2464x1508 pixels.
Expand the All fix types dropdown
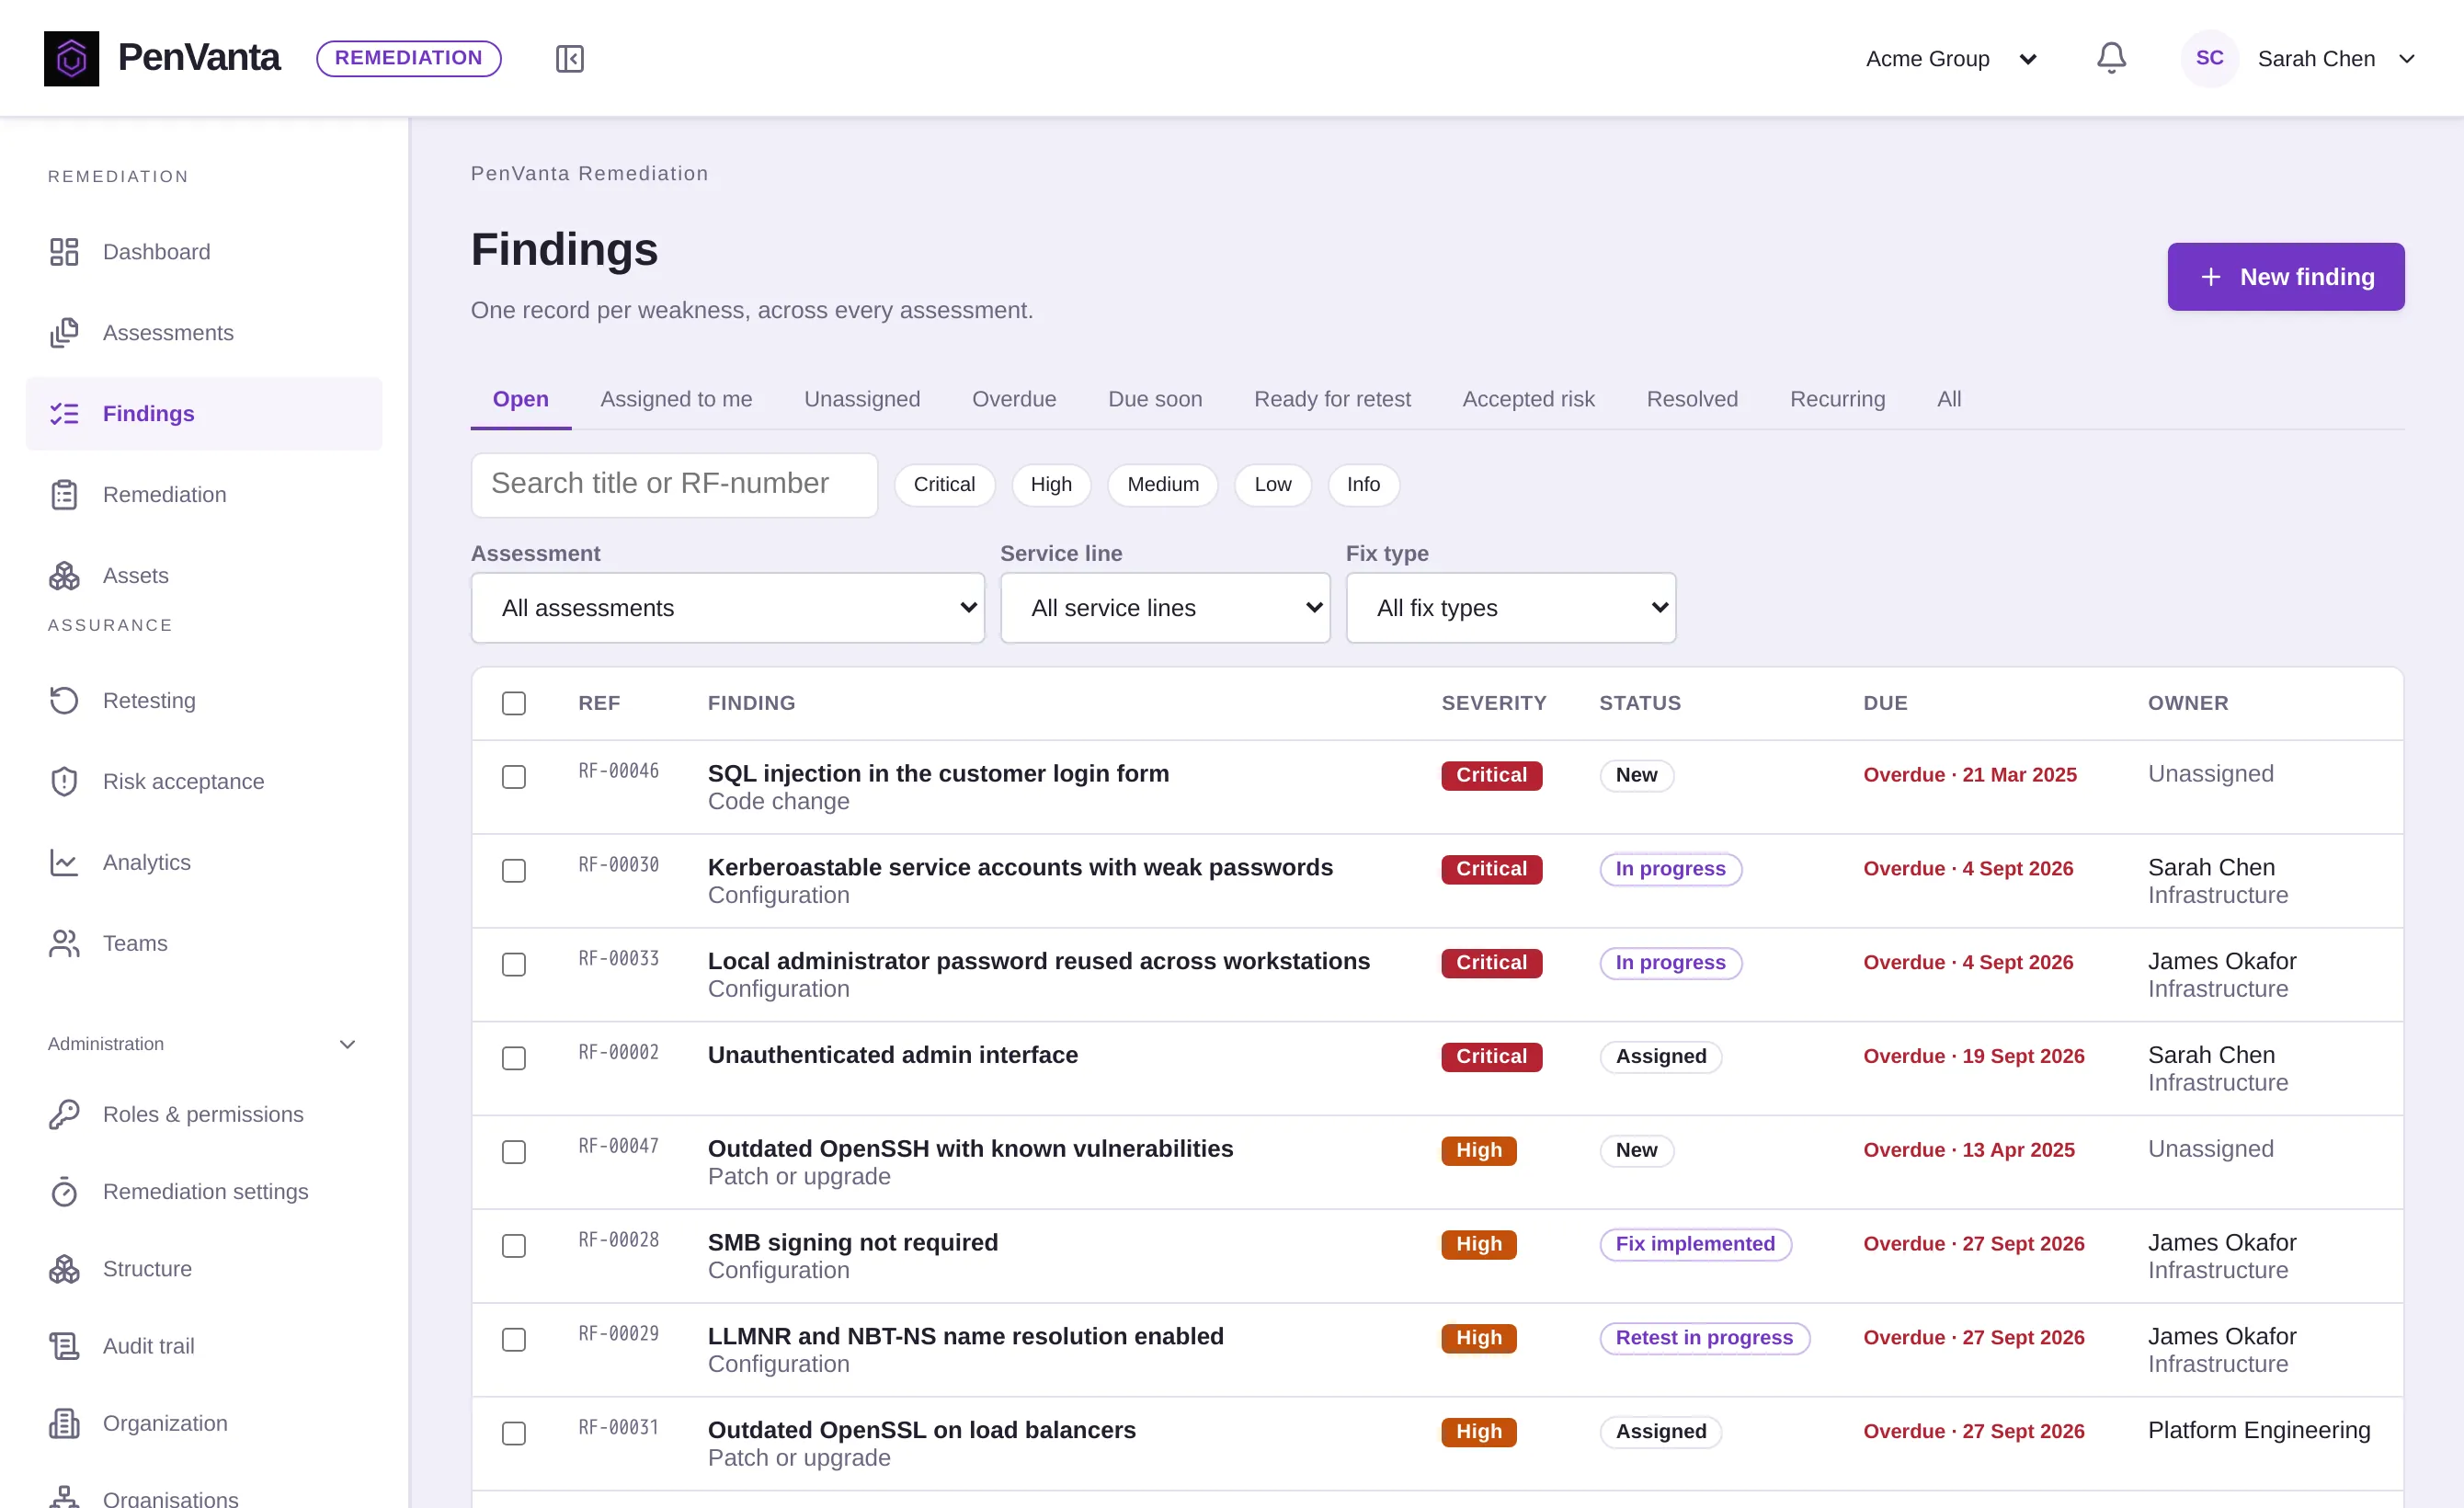tap(1511, 608)
